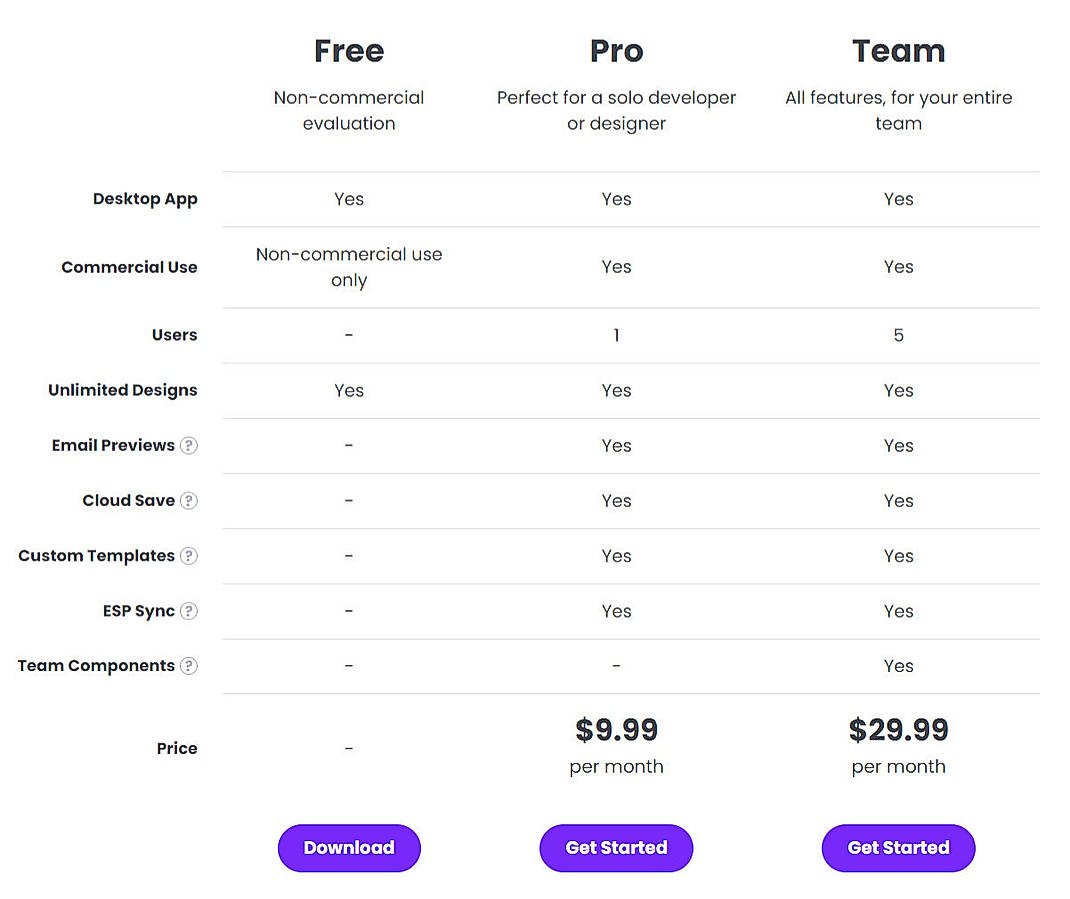Viewport: 1070px width, 899px height.
Task: Click Get Started under the Pro plan
Action: 616,847
